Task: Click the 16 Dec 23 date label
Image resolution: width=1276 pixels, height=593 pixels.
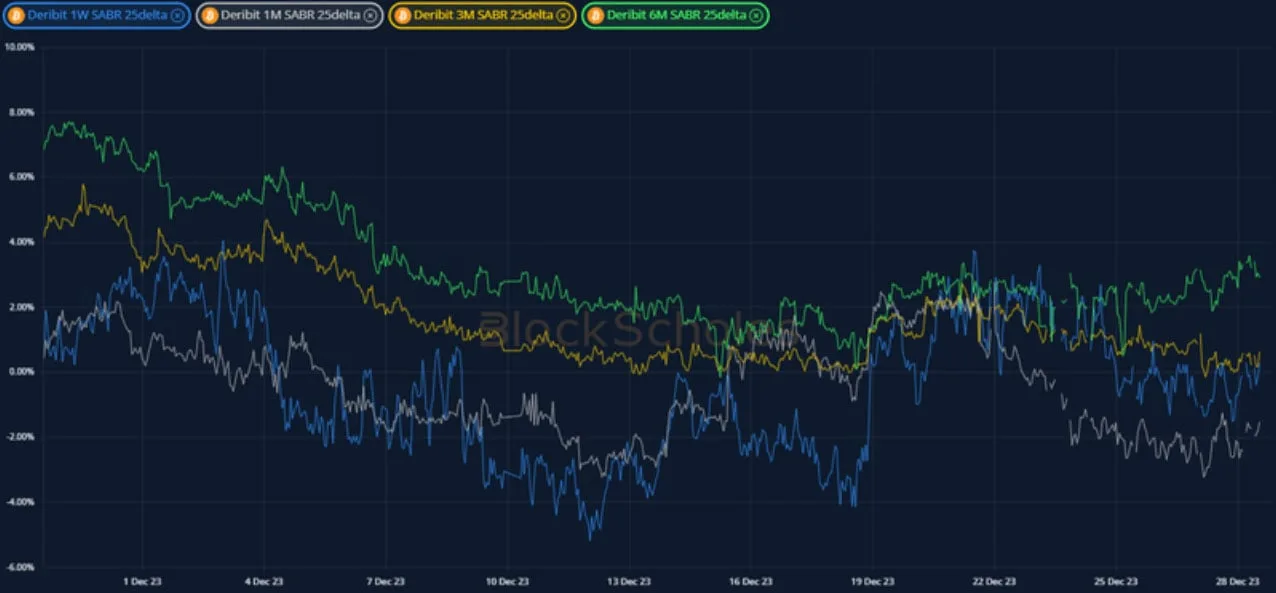Action: coord(751,581)
